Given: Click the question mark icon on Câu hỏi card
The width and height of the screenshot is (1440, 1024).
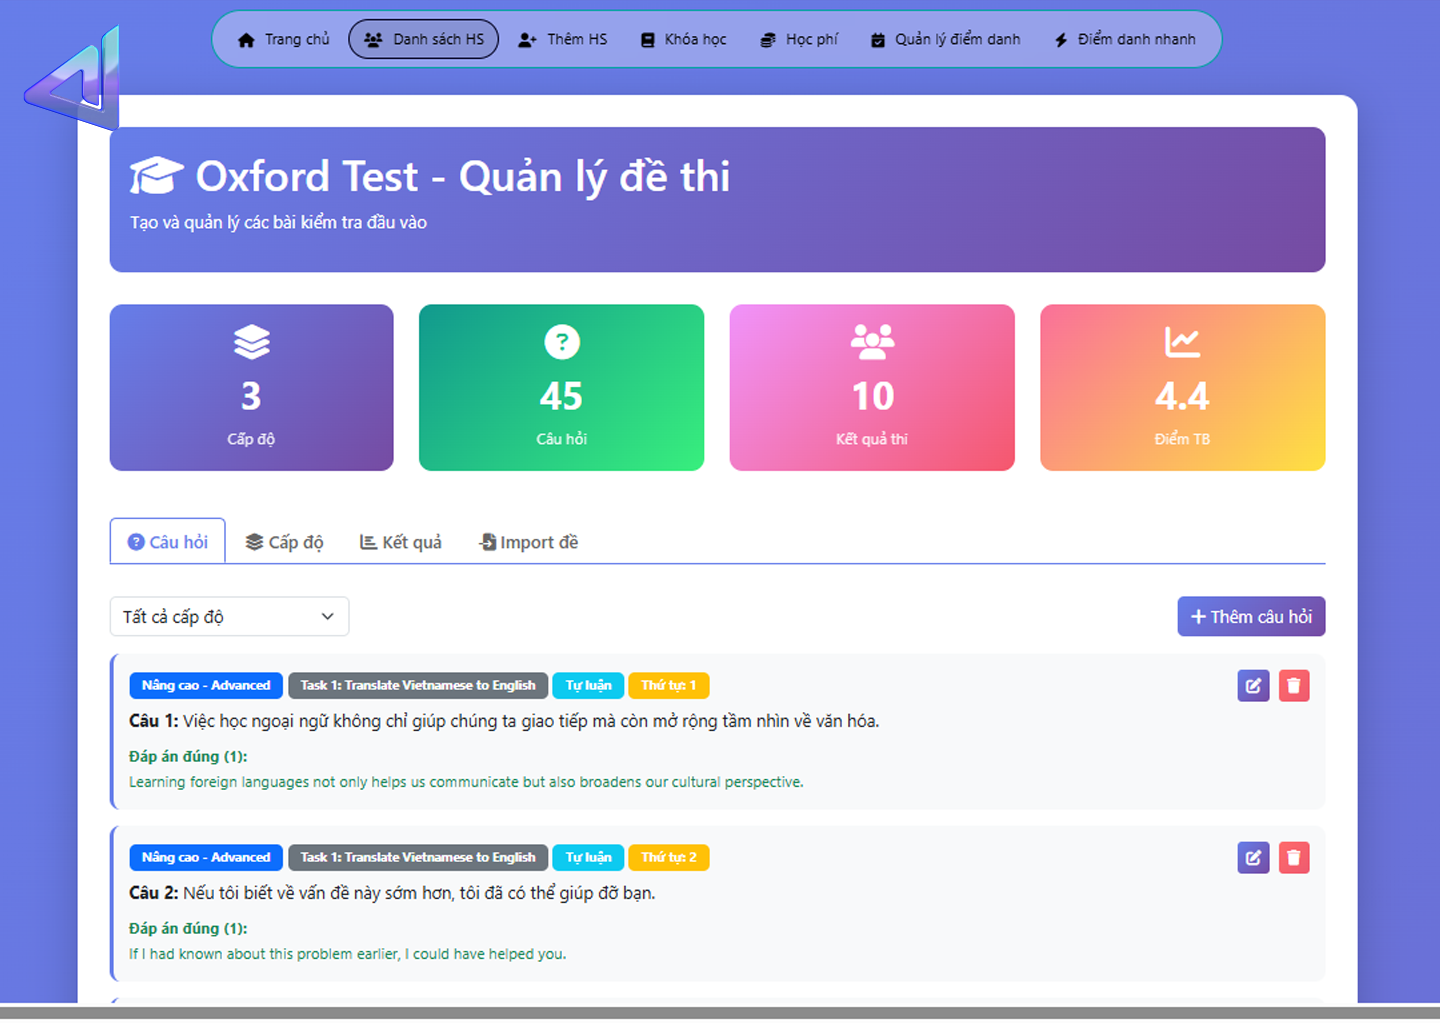Looking at the screenshot, I should (562, 342).
